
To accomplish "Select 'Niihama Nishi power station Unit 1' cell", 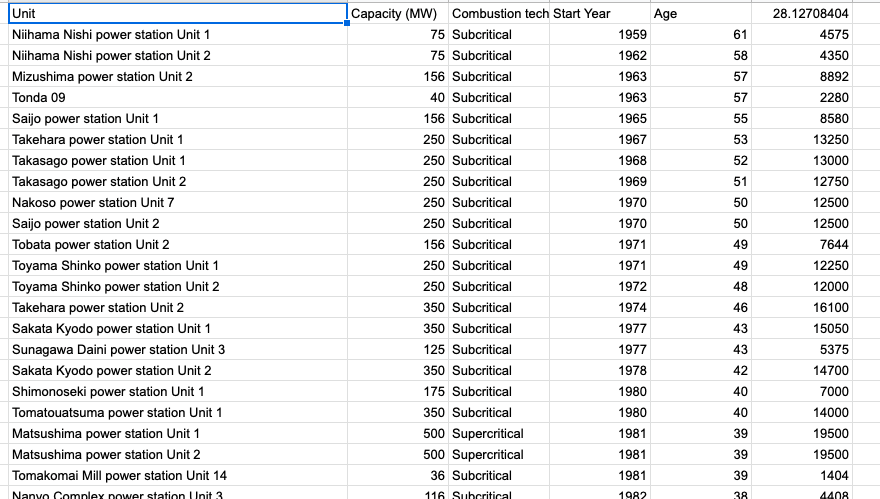I will pyautogui.click(x=178, y=35).
